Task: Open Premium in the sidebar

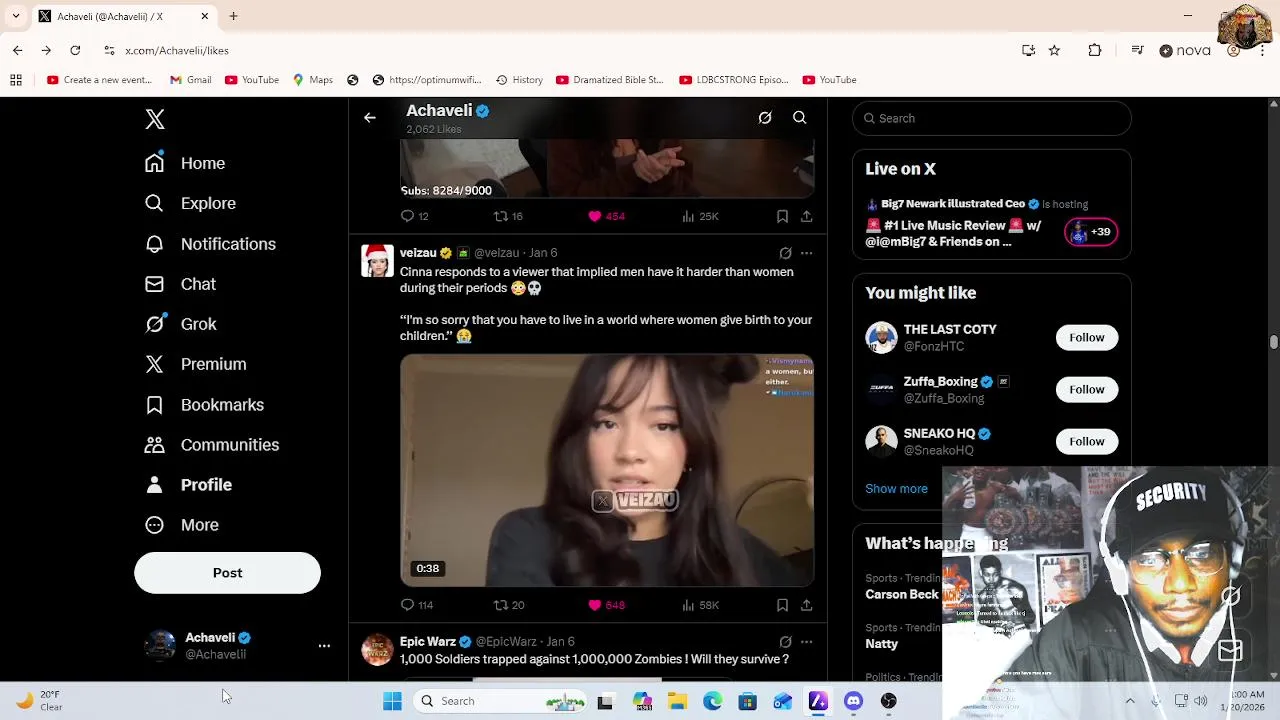Action: tap(196, 364)
